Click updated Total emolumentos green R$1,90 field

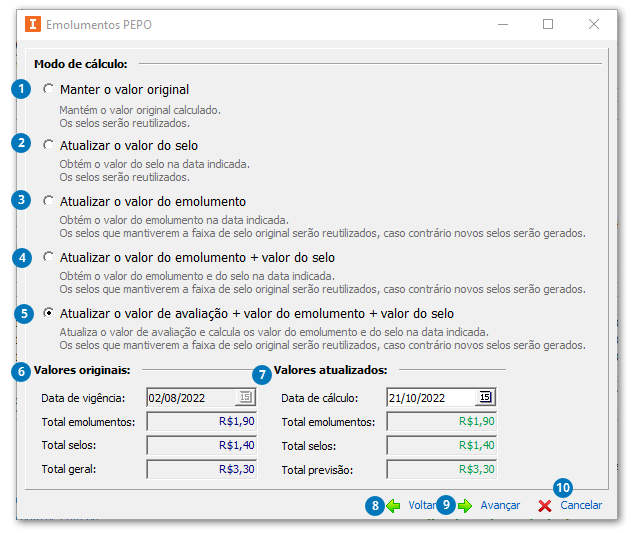pyautogui.click(x=442, y=421)
